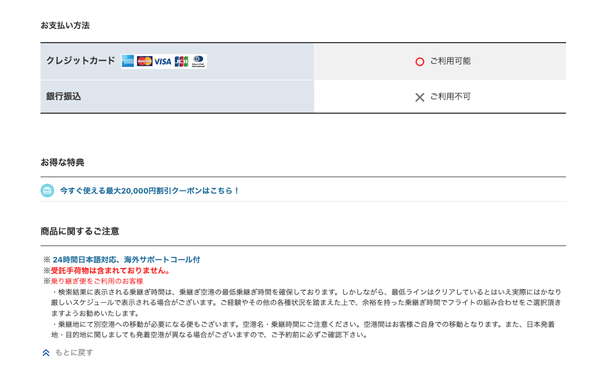600x374 pixels.
Task: Click the round blue coupon icon
Action: [47, 190]
